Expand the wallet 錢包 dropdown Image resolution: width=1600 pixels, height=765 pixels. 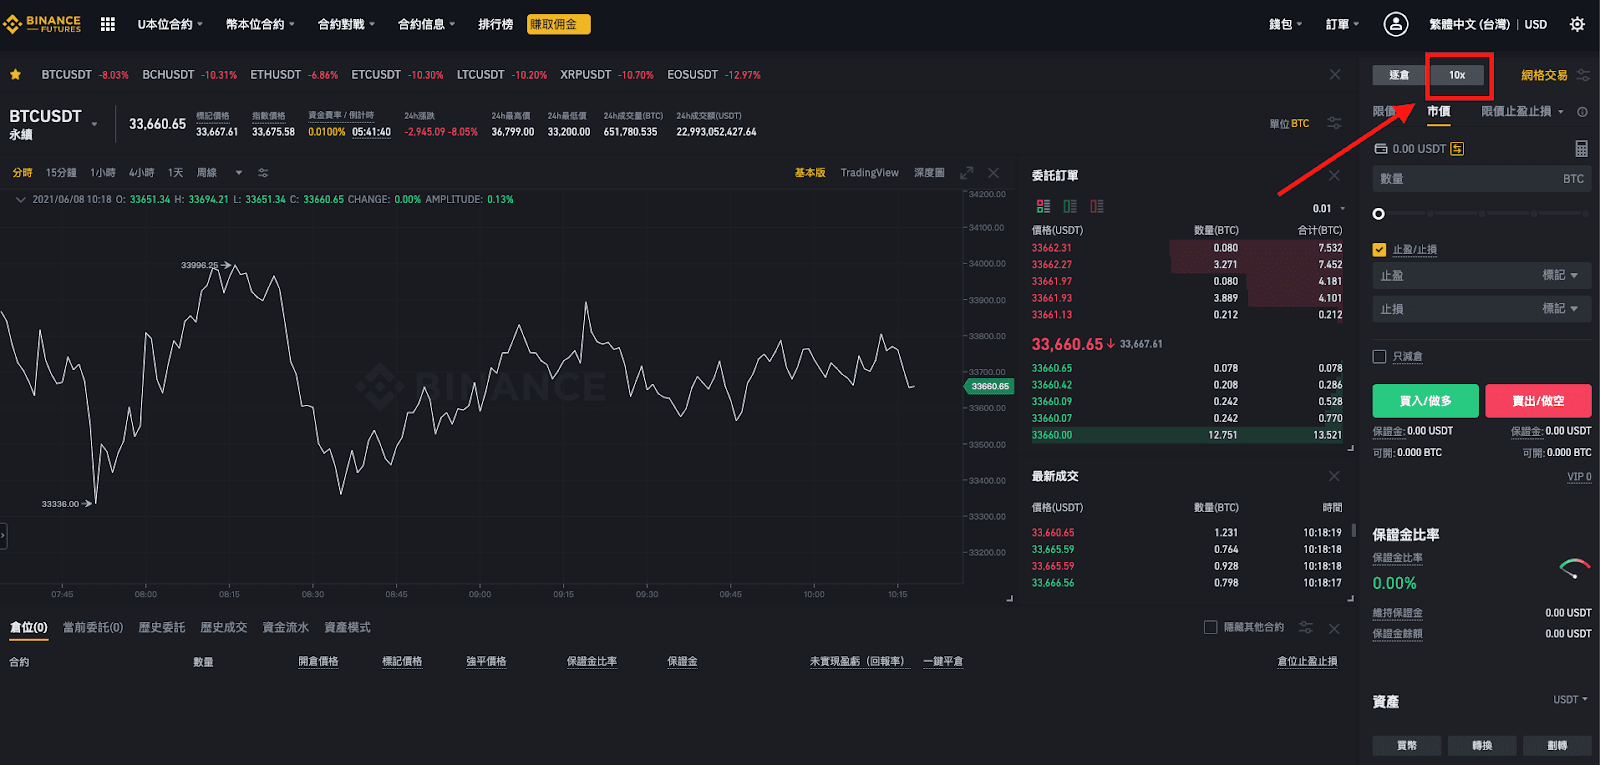point(1286,24)
